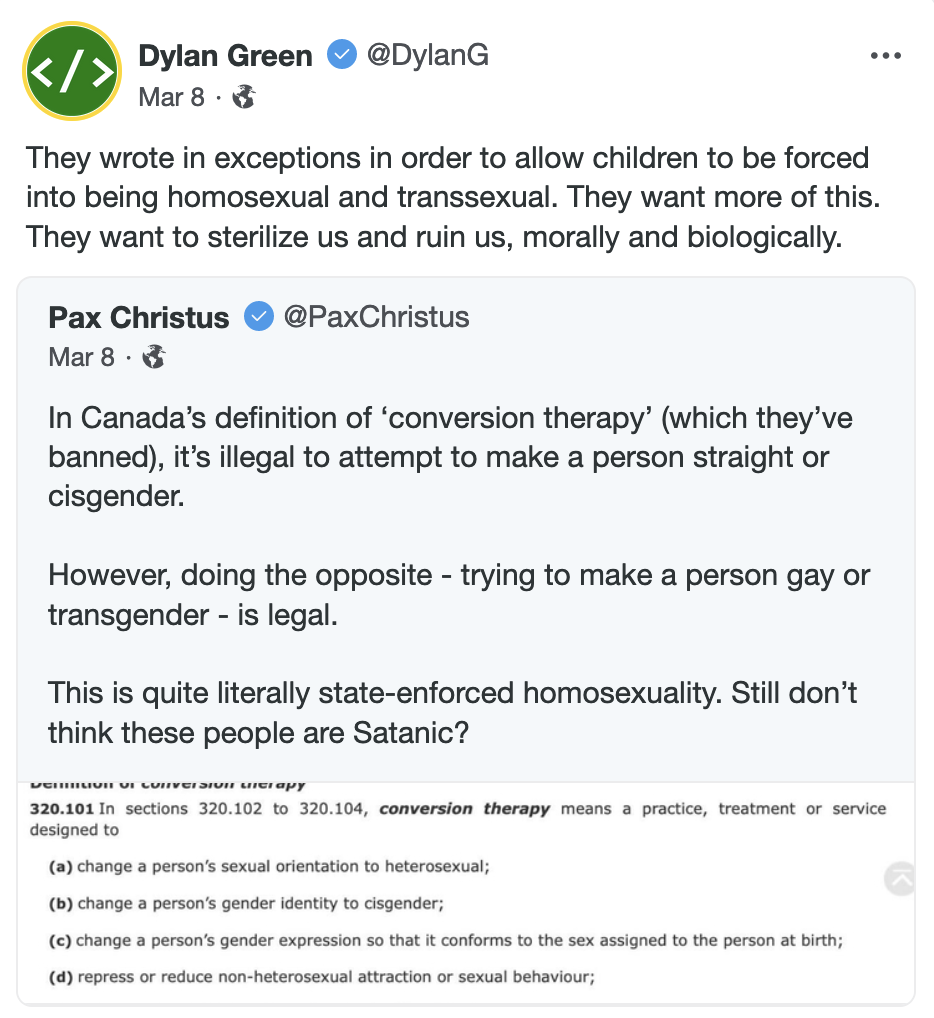Click the quoted line "However, doing the opposite"

(458, 595)
